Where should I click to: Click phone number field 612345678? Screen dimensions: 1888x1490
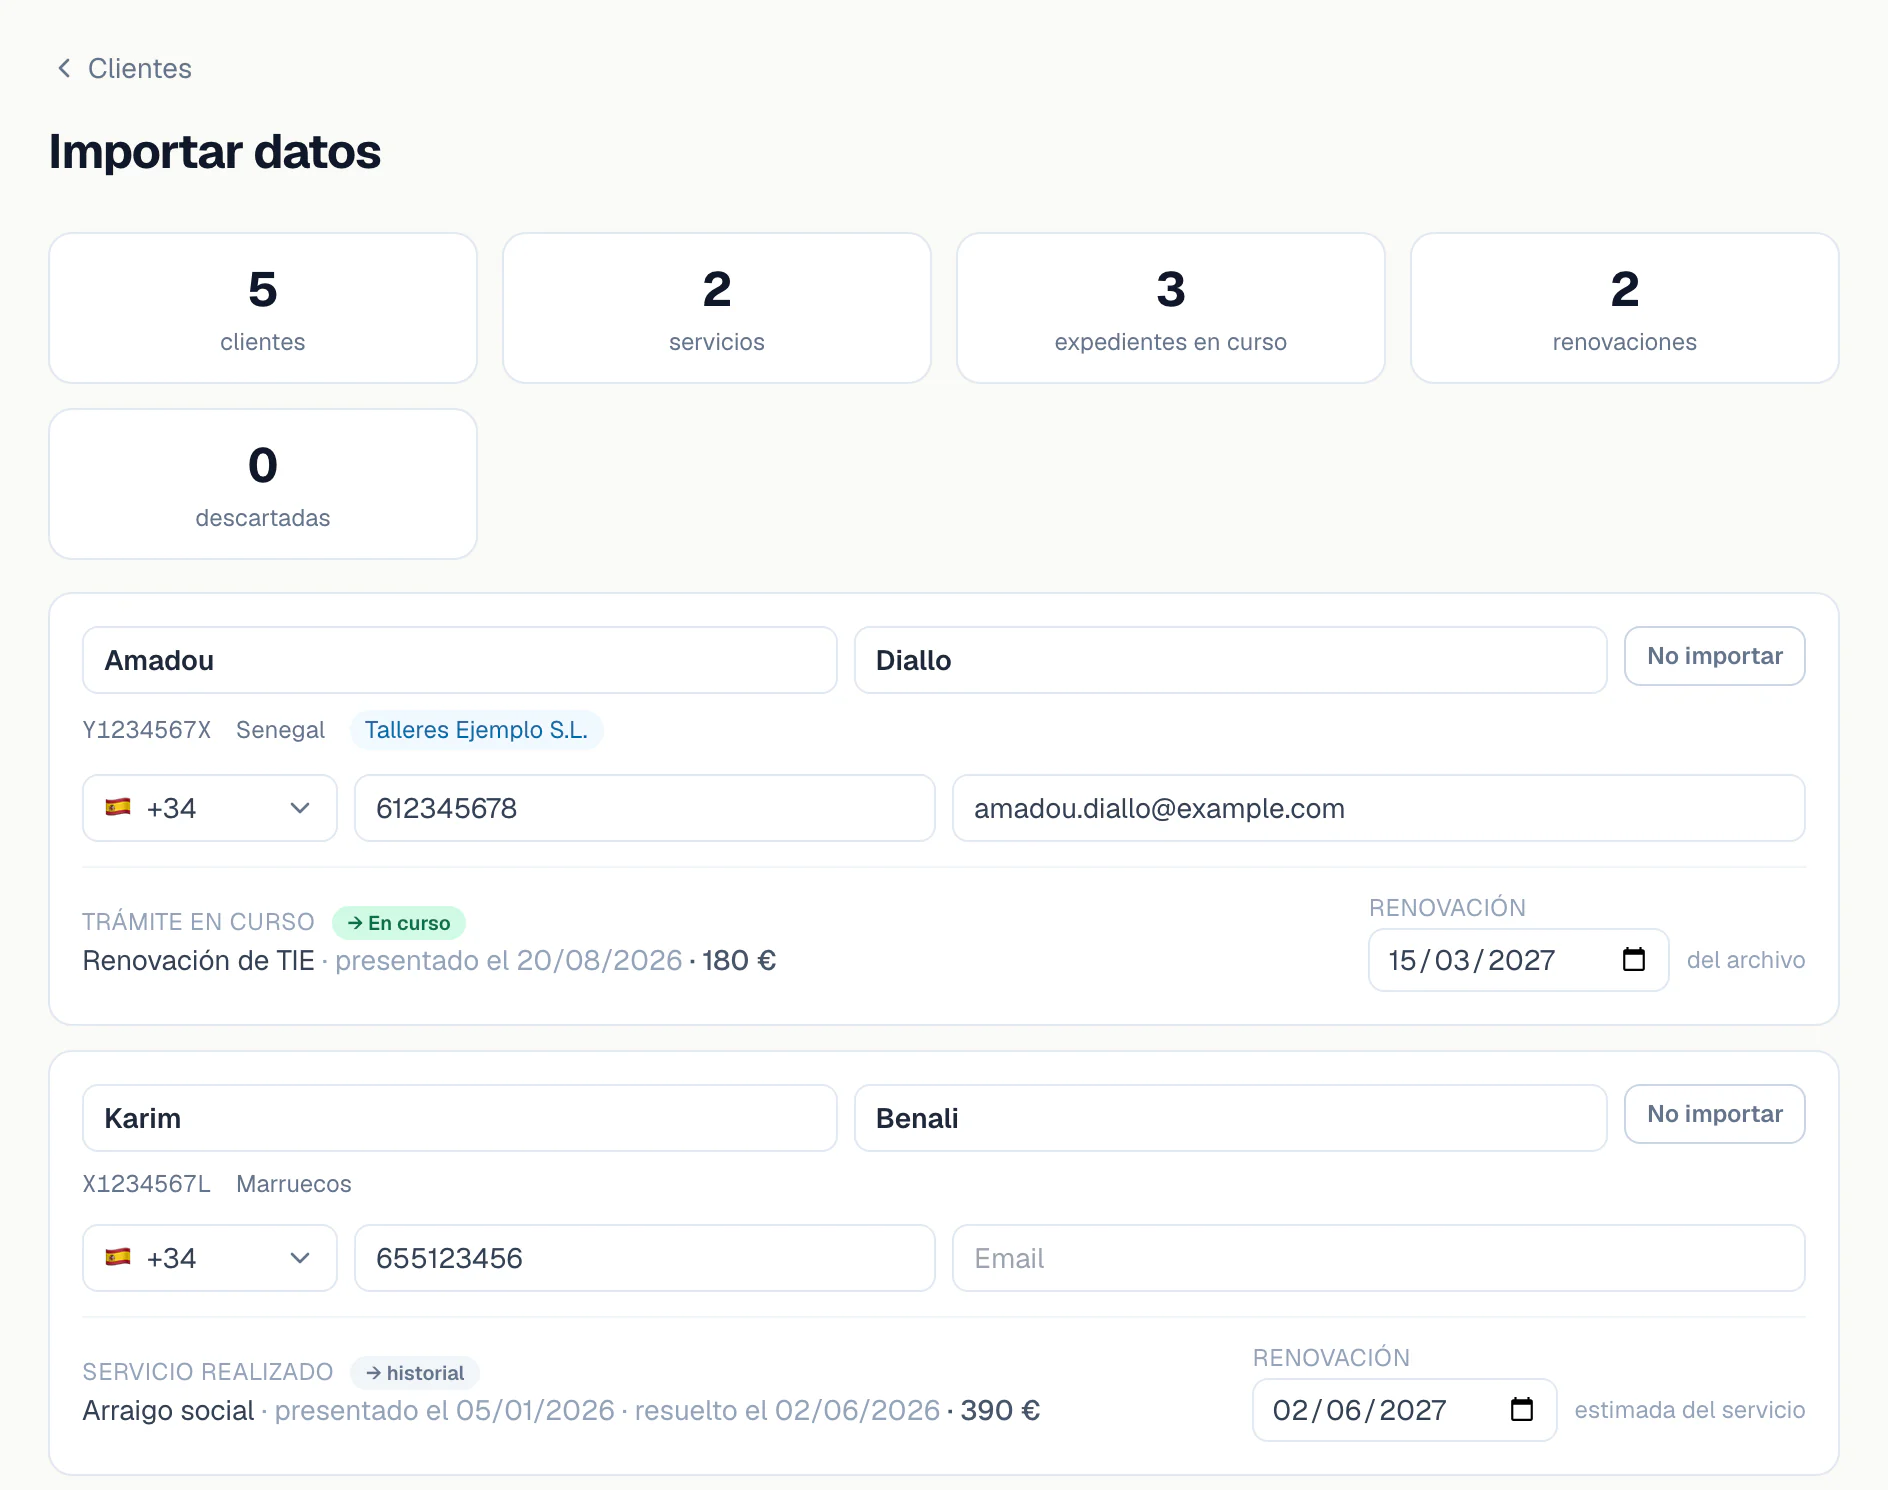[x=645, y=808]
